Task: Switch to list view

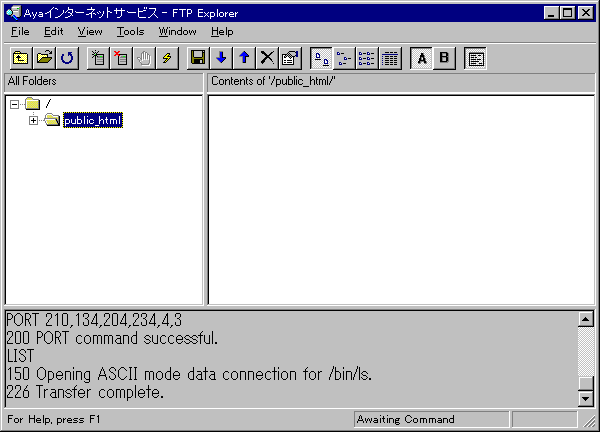Action: point(367,58)
